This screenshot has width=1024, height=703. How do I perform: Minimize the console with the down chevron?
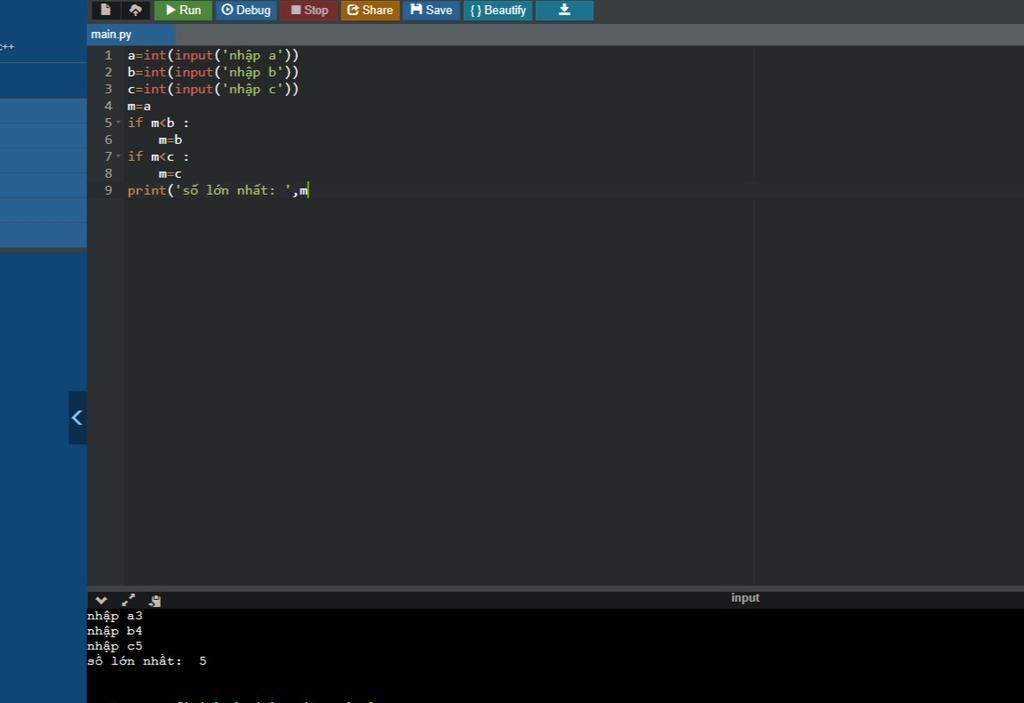(101, 600)
